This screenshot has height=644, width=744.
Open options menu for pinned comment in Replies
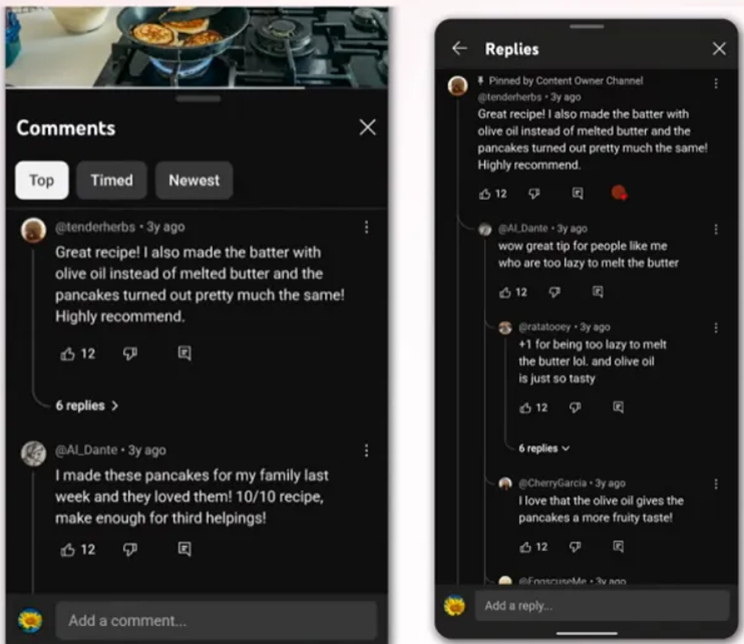pyautogui.click(x=716, y=84)
